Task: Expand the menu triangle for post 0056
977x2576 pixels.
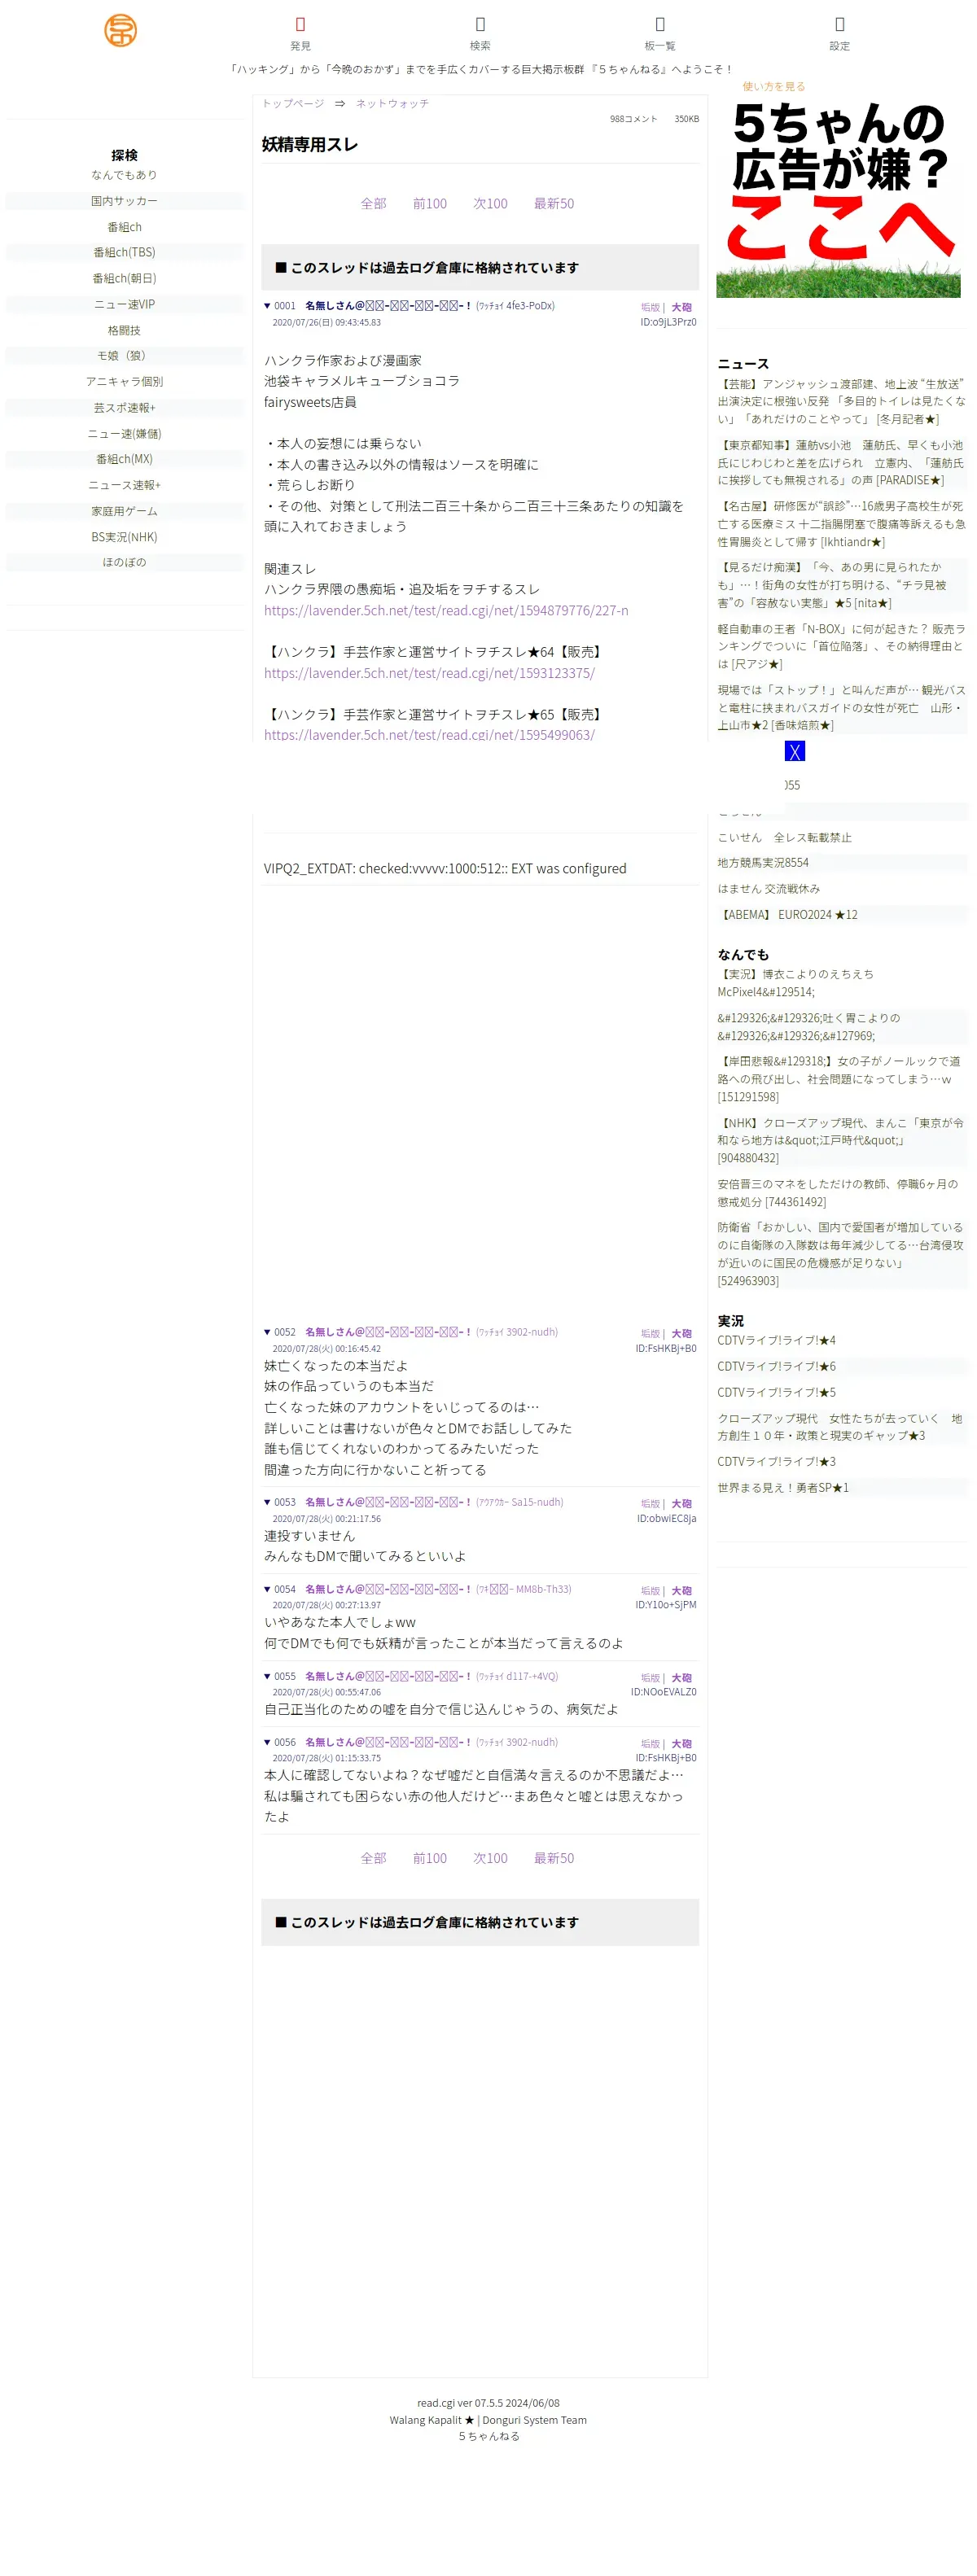Action: click(x=267, y=1742)
